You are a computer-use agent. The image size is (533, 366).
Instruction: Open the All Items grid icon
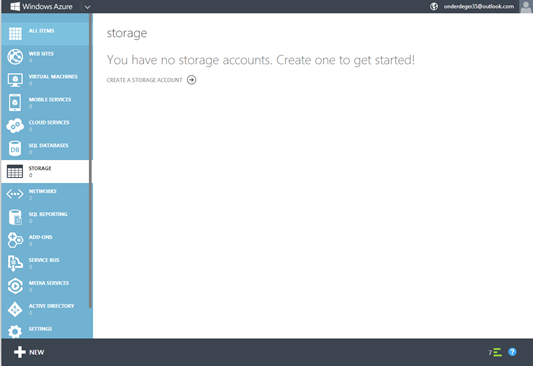[x=15, y=33]
